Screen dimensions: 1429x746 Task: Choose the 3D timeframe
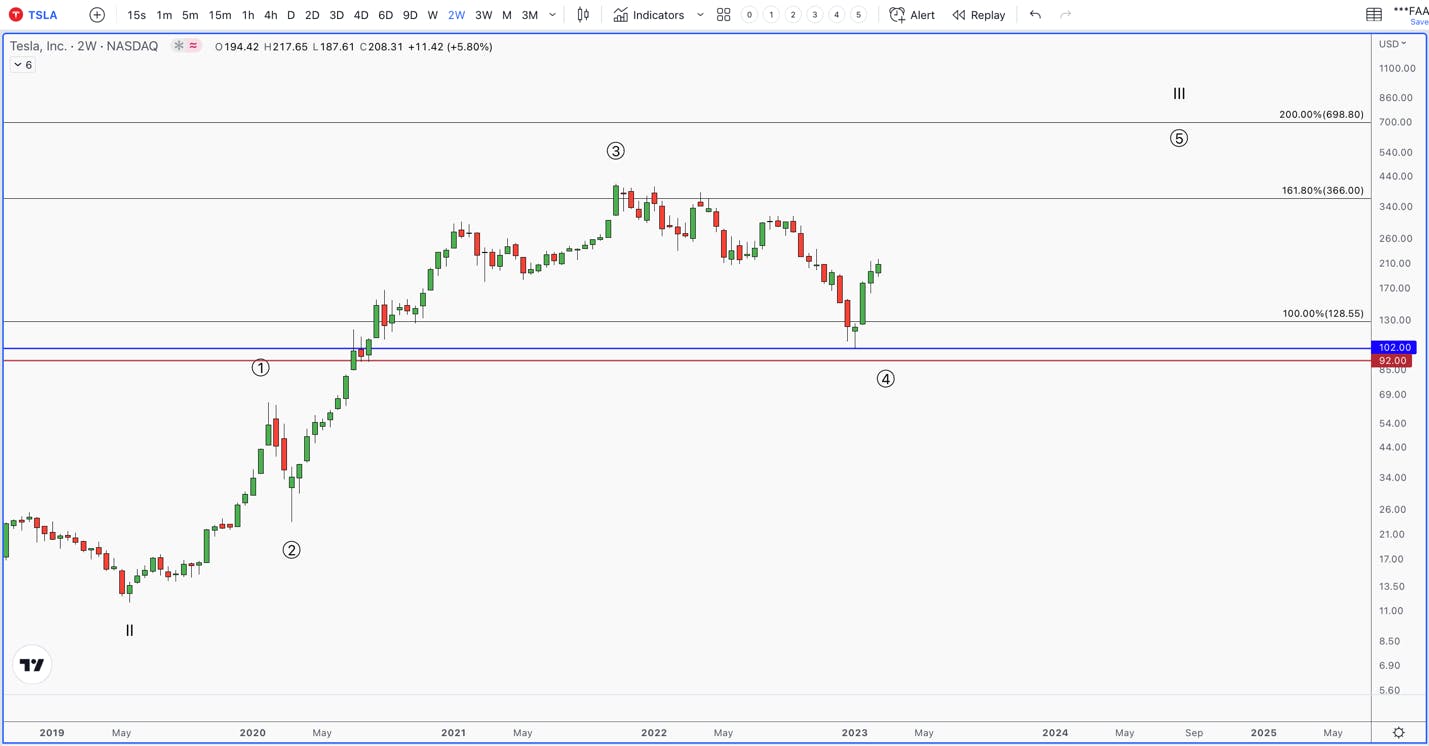[x=336, y=15]
